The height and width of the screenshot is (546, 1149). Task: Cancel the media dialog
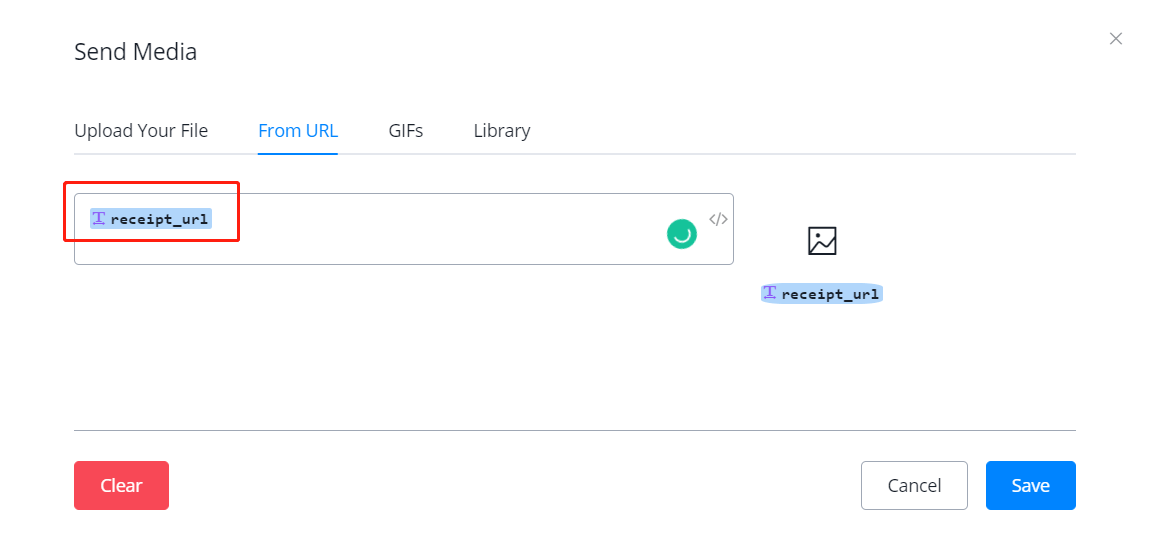click(x=914, y=486)
